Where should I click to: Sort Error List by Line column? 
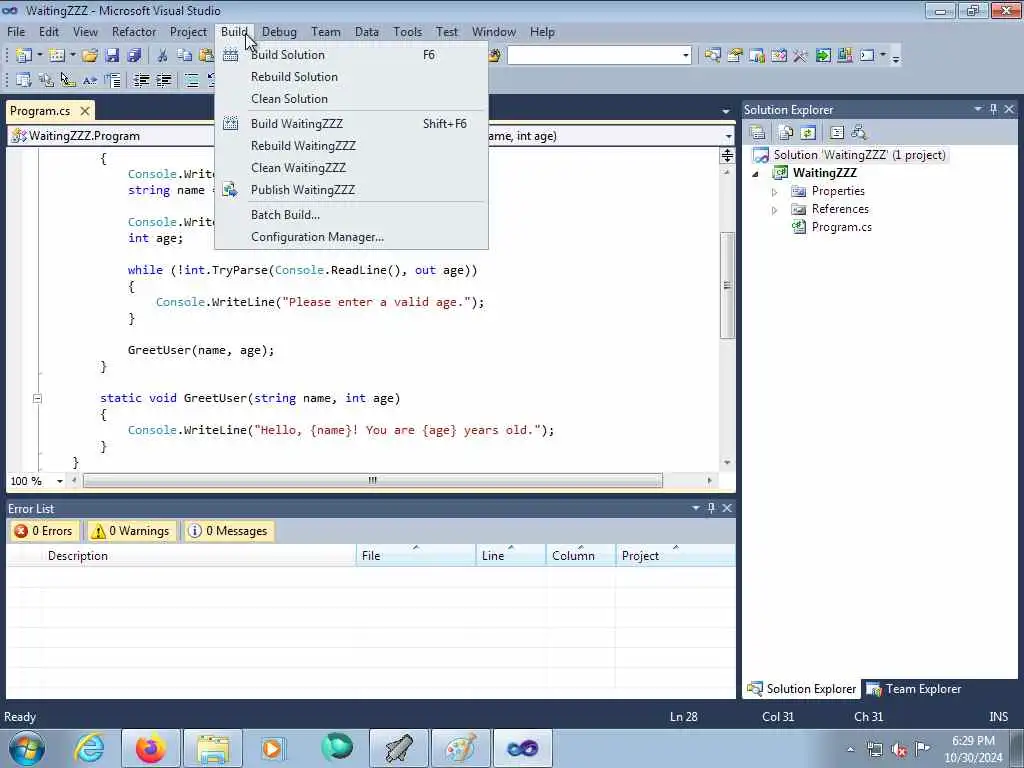coord(511,556)
